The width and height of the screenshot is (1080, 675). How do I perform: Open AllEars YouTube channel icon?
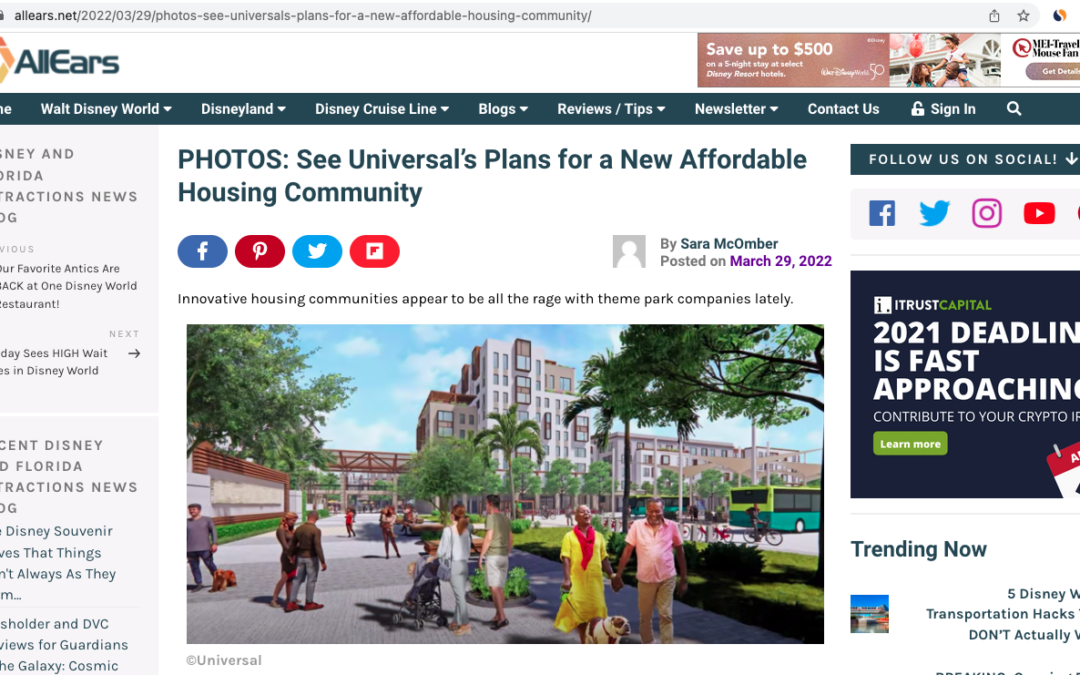[x=1039, y=214]
